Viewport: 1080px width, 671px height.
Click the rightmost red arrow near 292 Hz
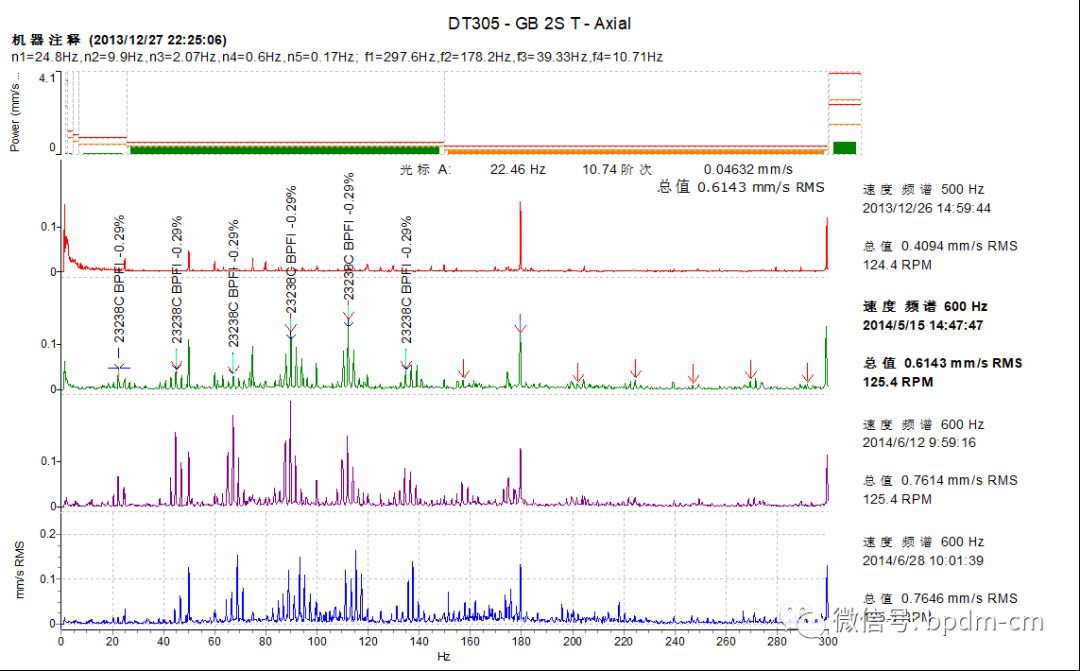coord(808,374)
